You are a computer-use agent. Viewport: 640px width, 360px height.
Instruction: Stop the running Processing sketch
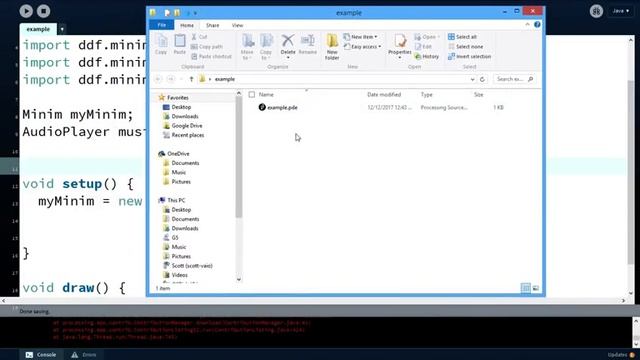(x=43, y=11)
